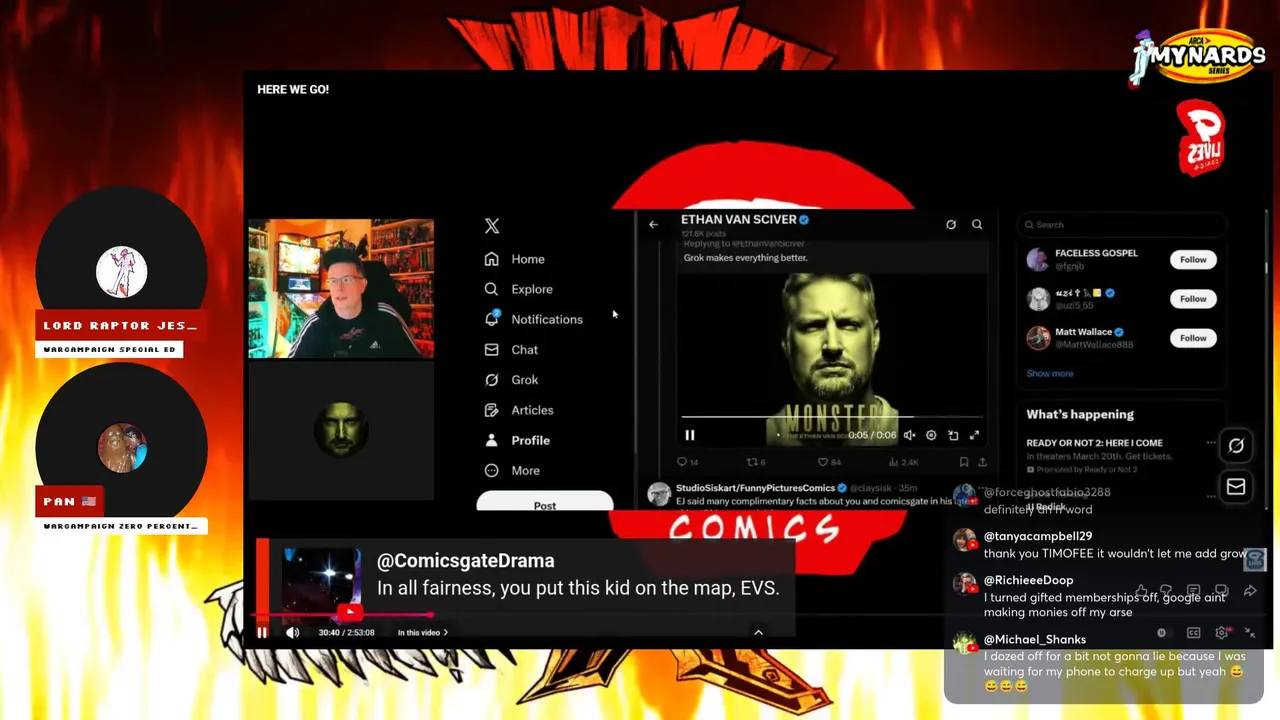
Task: Open StudioSiskart/FunnyPicturesComics profile name
Action: coord(755,488)
